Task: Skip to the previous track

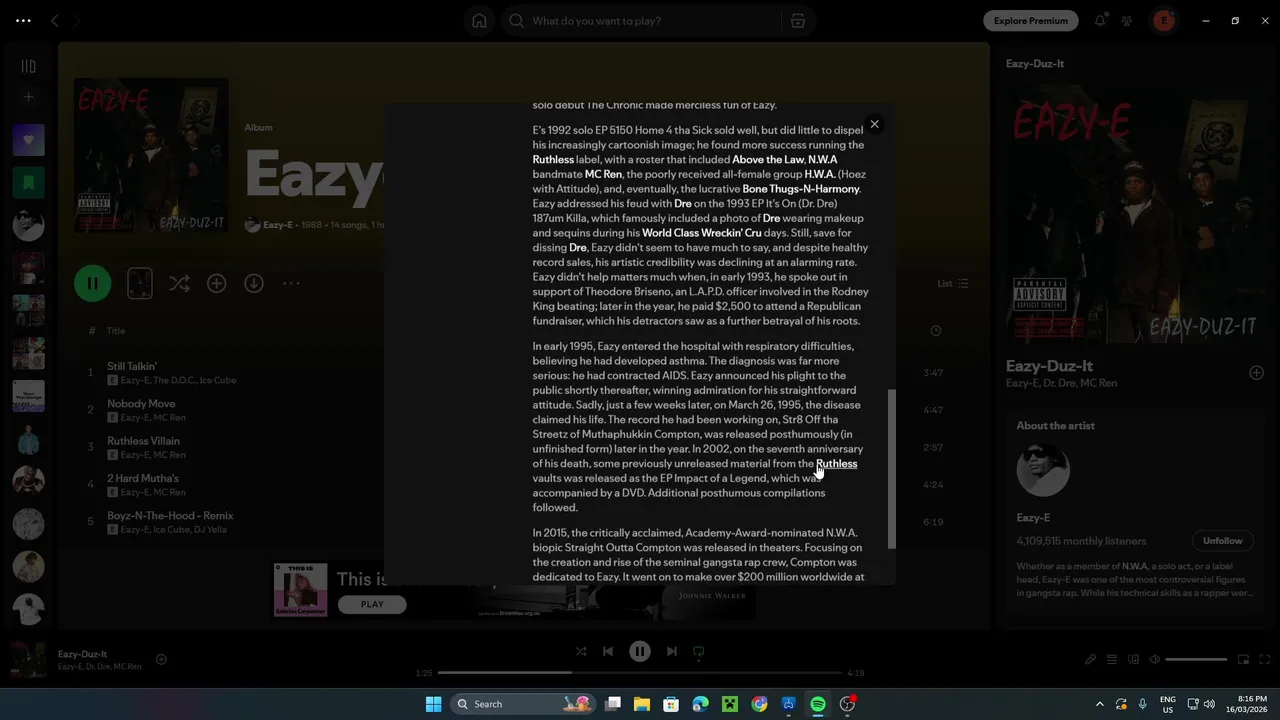Action: pos(608,651)
